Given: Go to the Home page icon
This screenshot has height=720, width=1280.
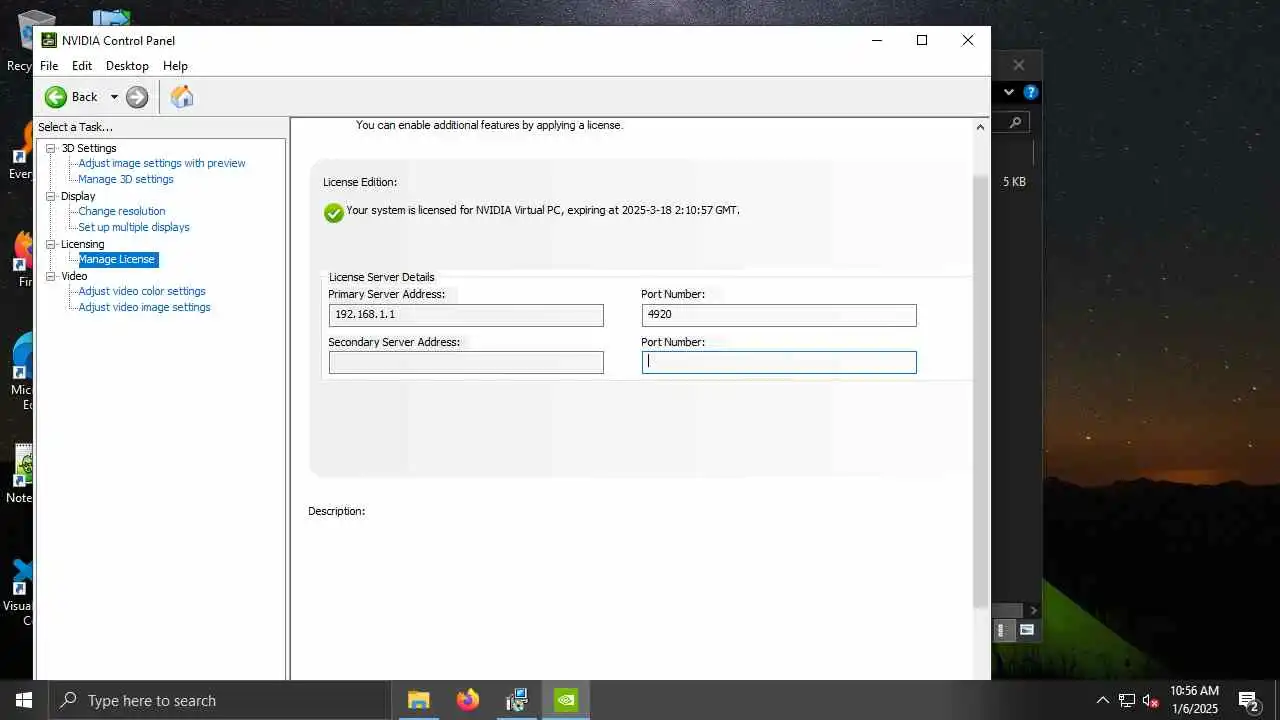Looking at the screenshot, I should (182, 97).
